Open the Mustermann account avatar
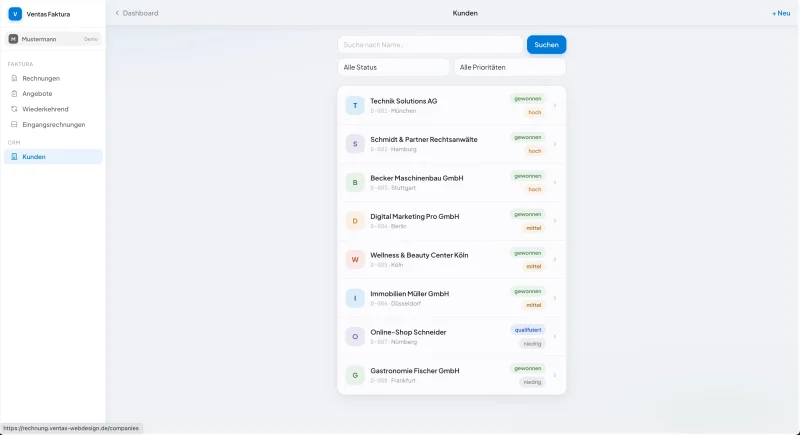Image resolution: width=800 pixels, height=435 pixels. pos(13,39)
